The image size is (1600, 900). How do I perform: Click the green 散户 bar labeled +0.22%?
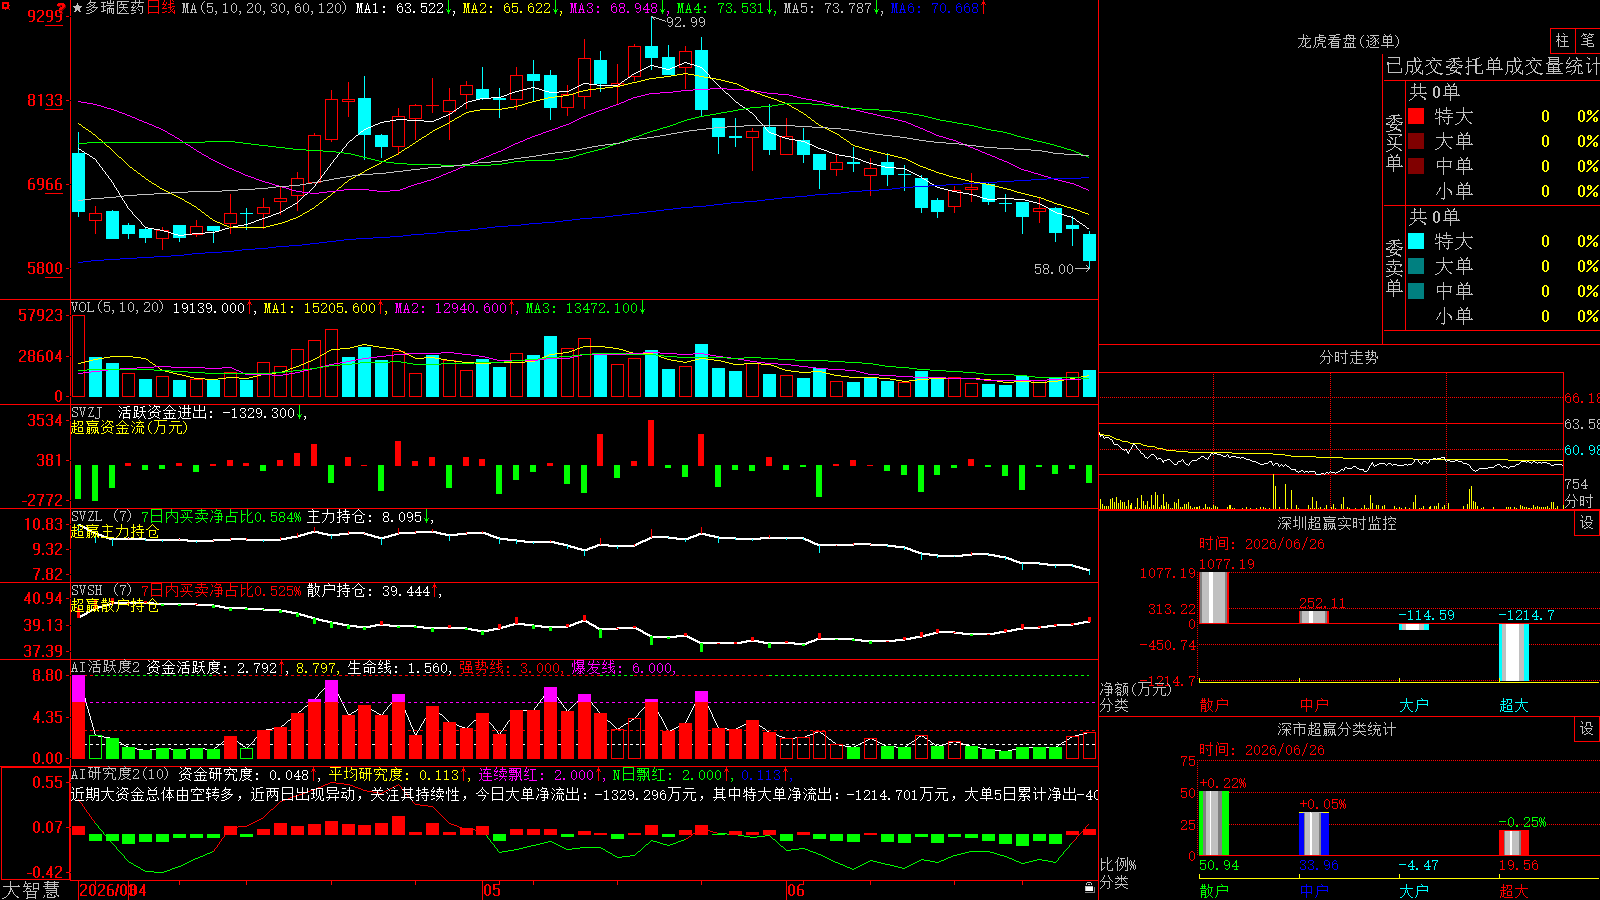(1214, 823)
